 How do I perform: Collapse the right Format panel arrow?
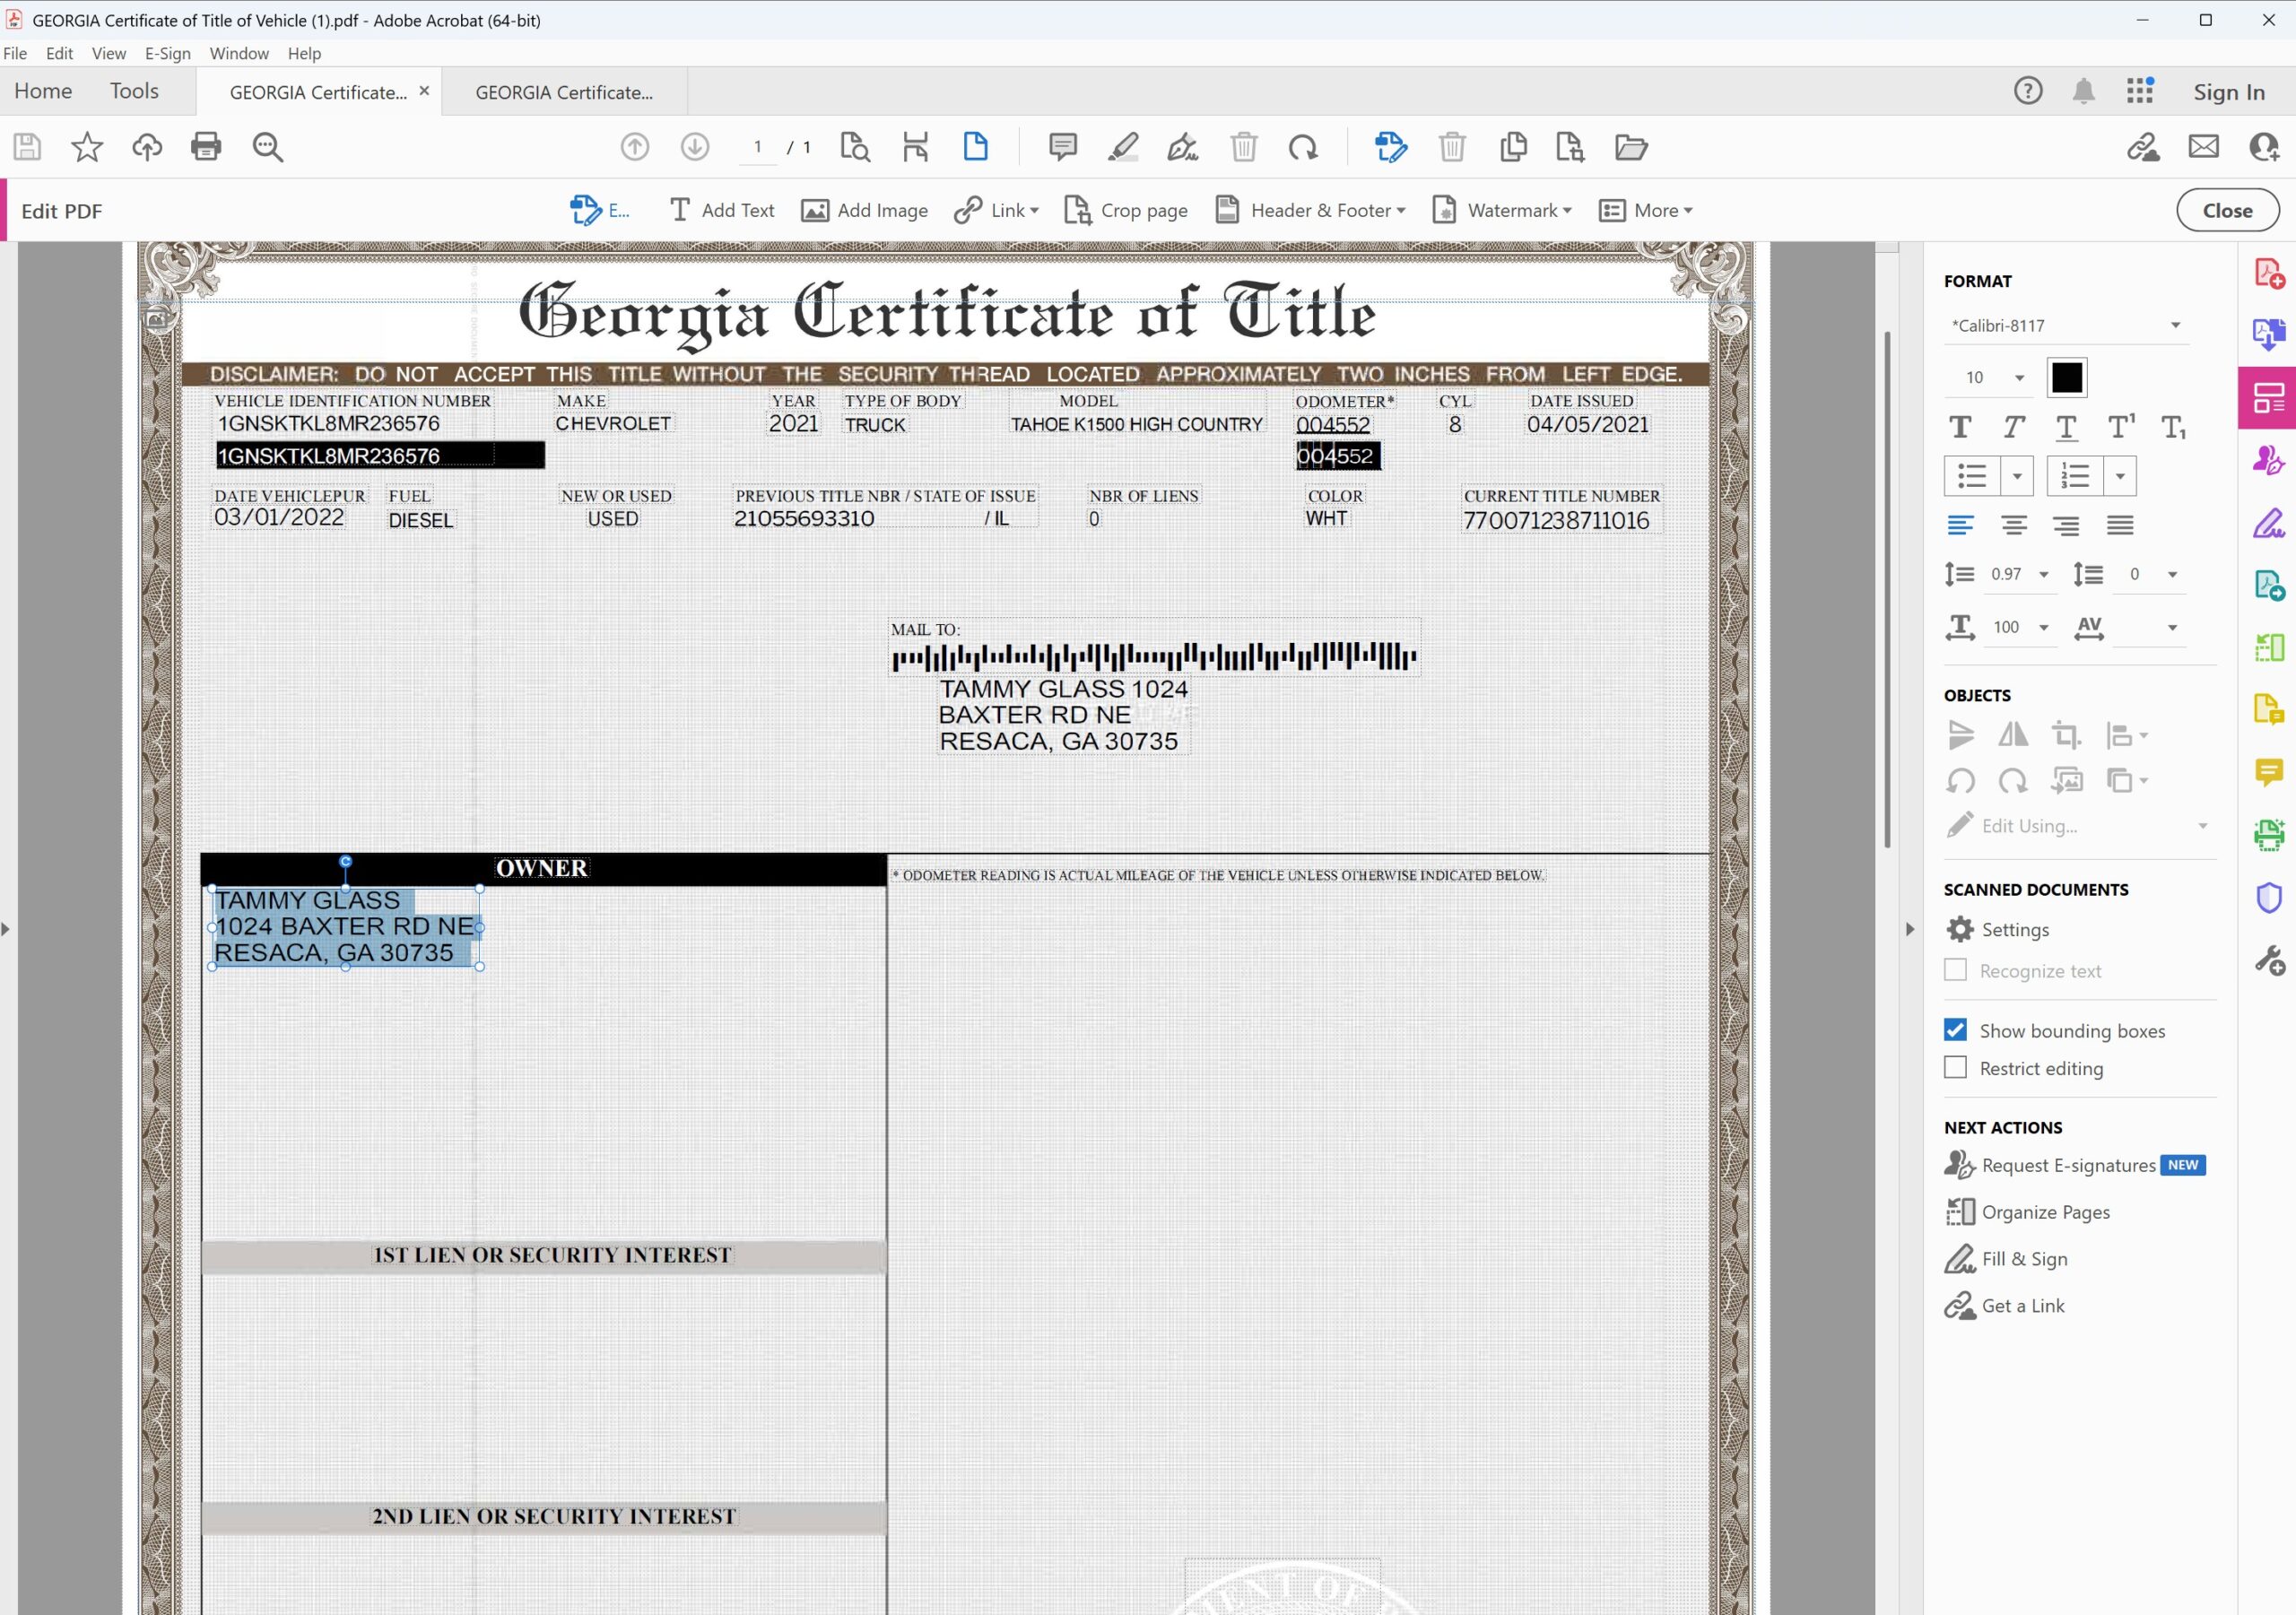pos(1909,930)
